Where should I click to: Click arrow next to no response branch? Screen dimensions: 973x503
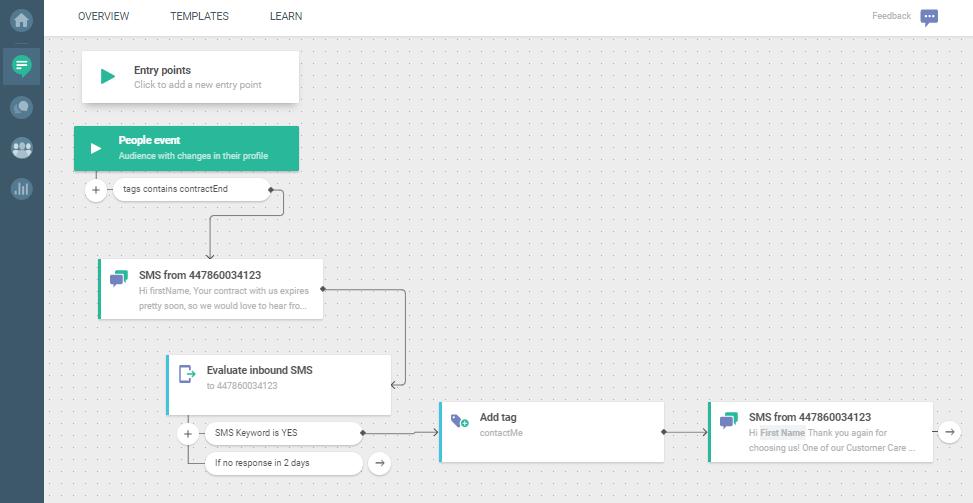click(379, 463)
